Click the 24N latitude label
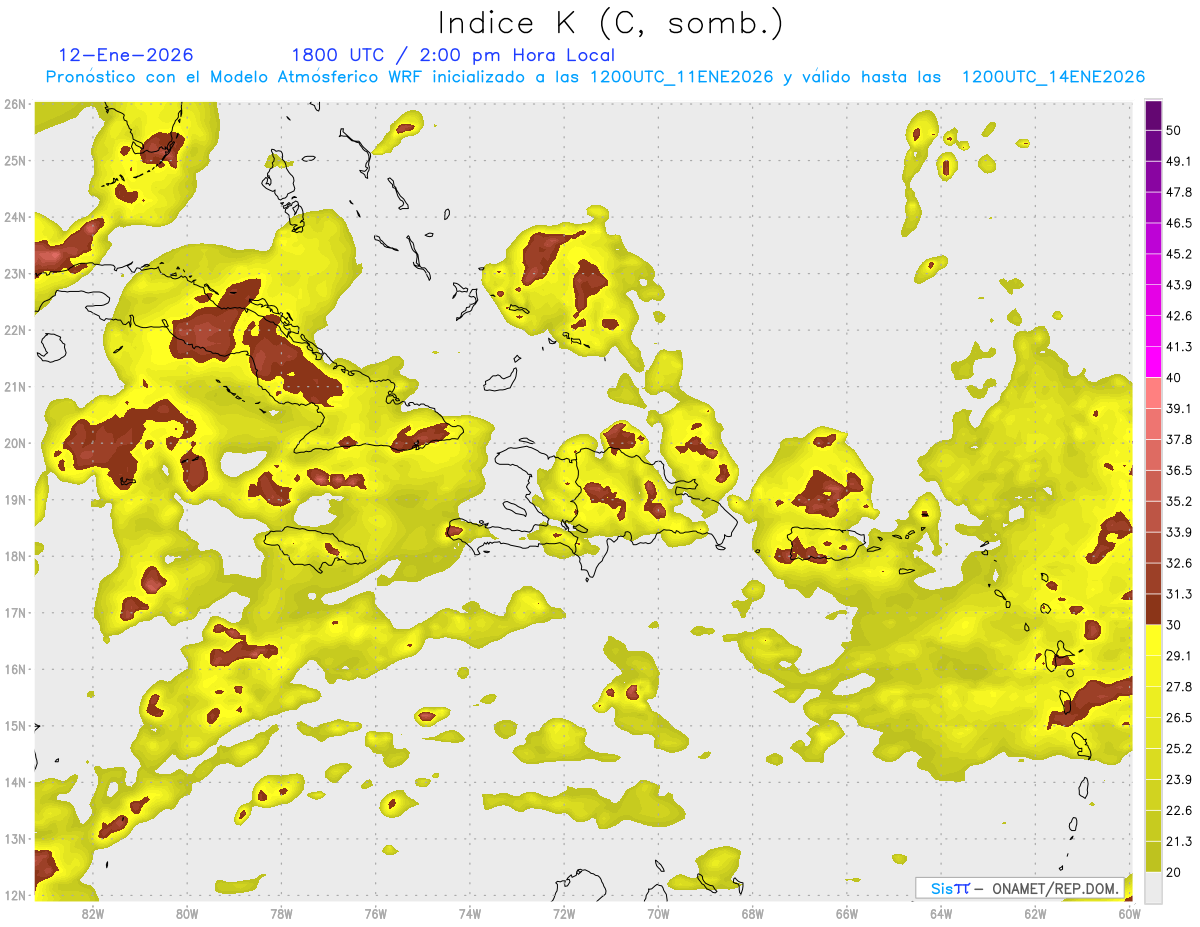The image size is (1200, 927). [x=14, y=217]
